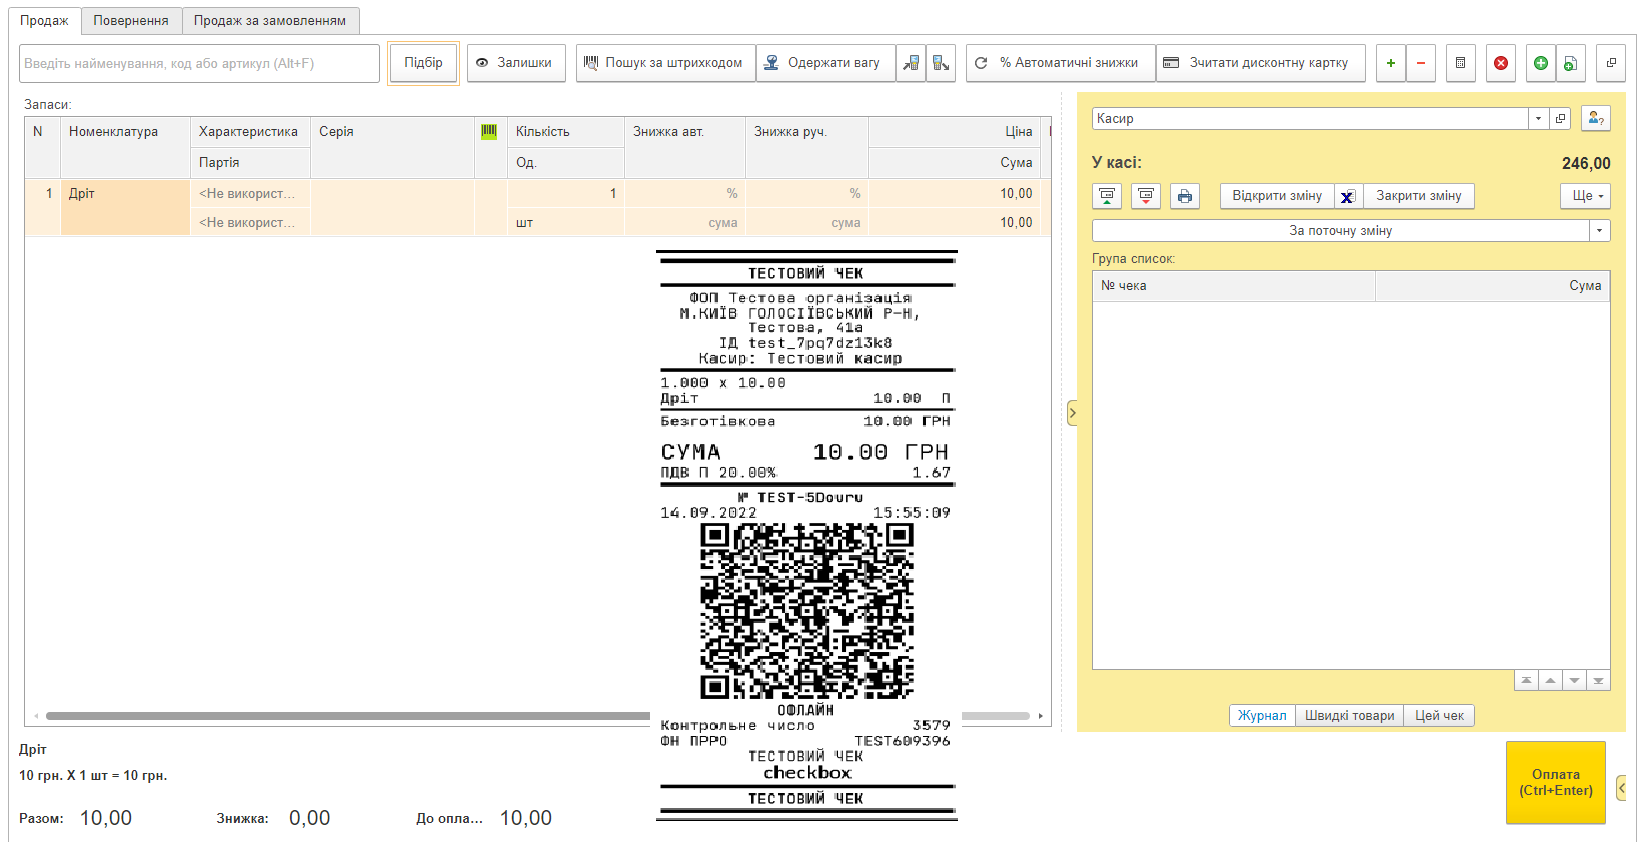Click the Відкрити зміну button

tap(1277, 196)
